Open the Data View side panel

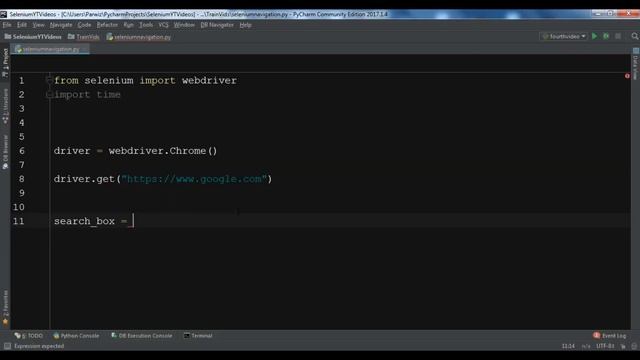pyautogui.click(x=636, y=64)
